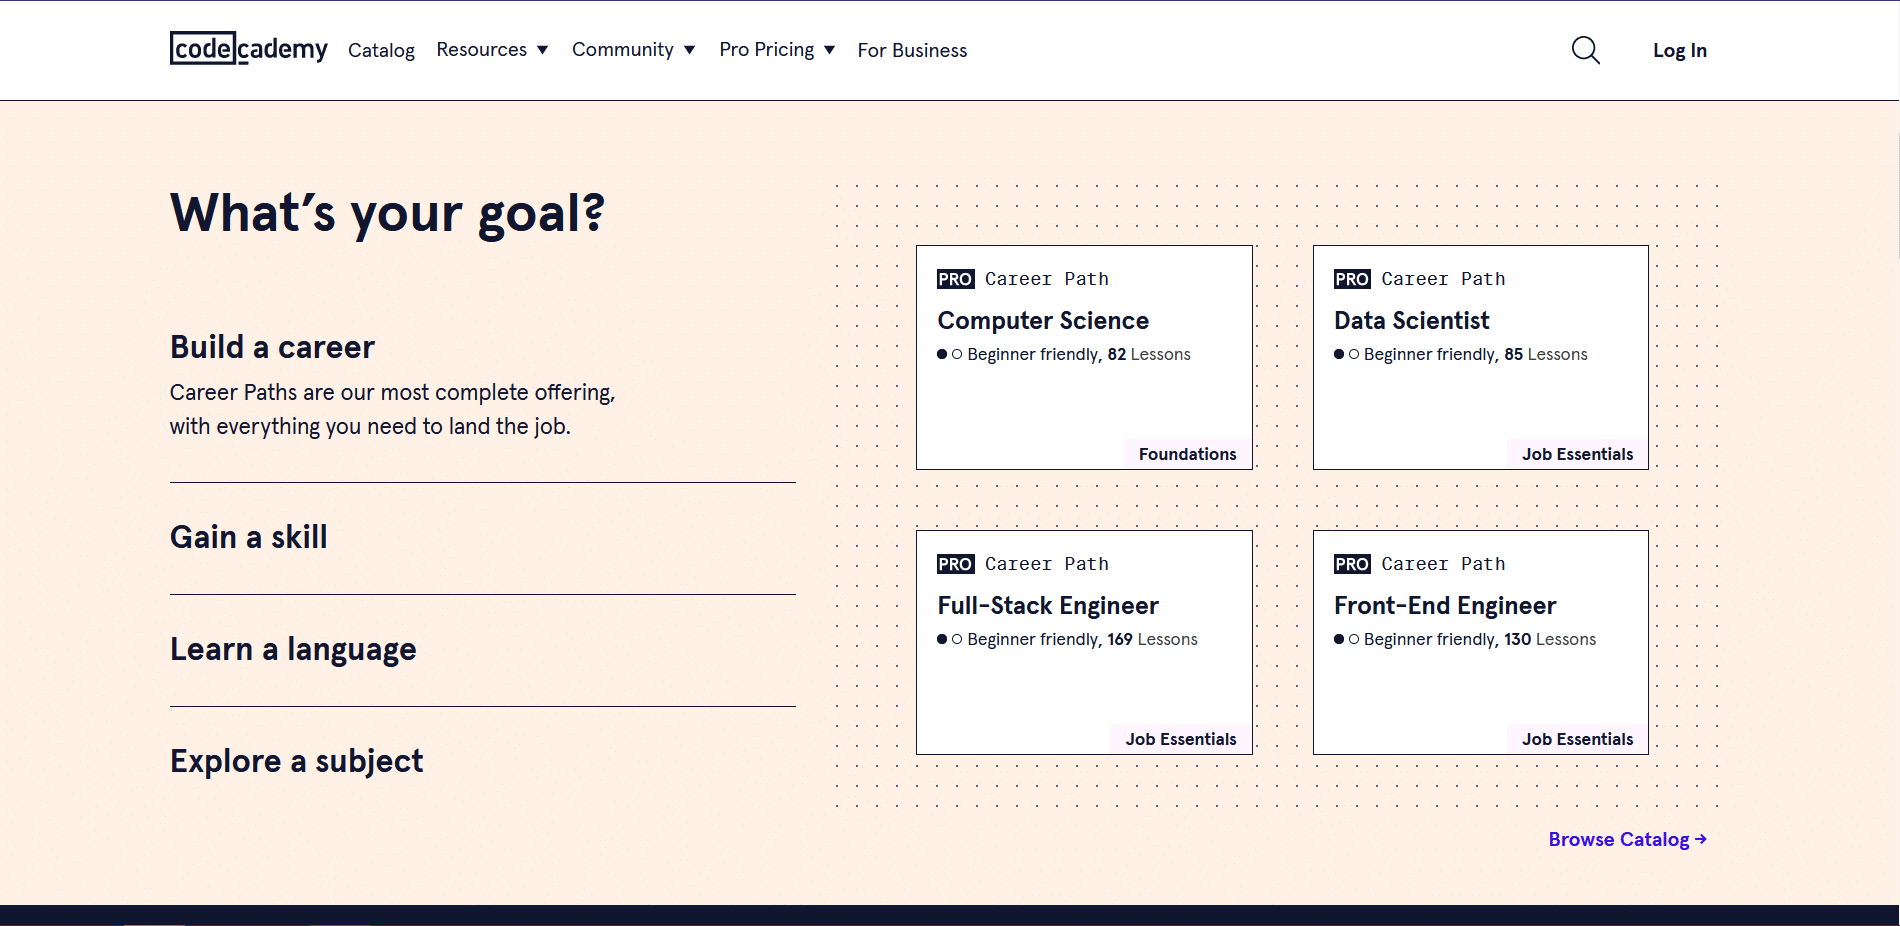Click Job Essentials tag on Full-Stack Engineer card
This screenshot has height=926, width=1900.
click(x=1180, y=739)
